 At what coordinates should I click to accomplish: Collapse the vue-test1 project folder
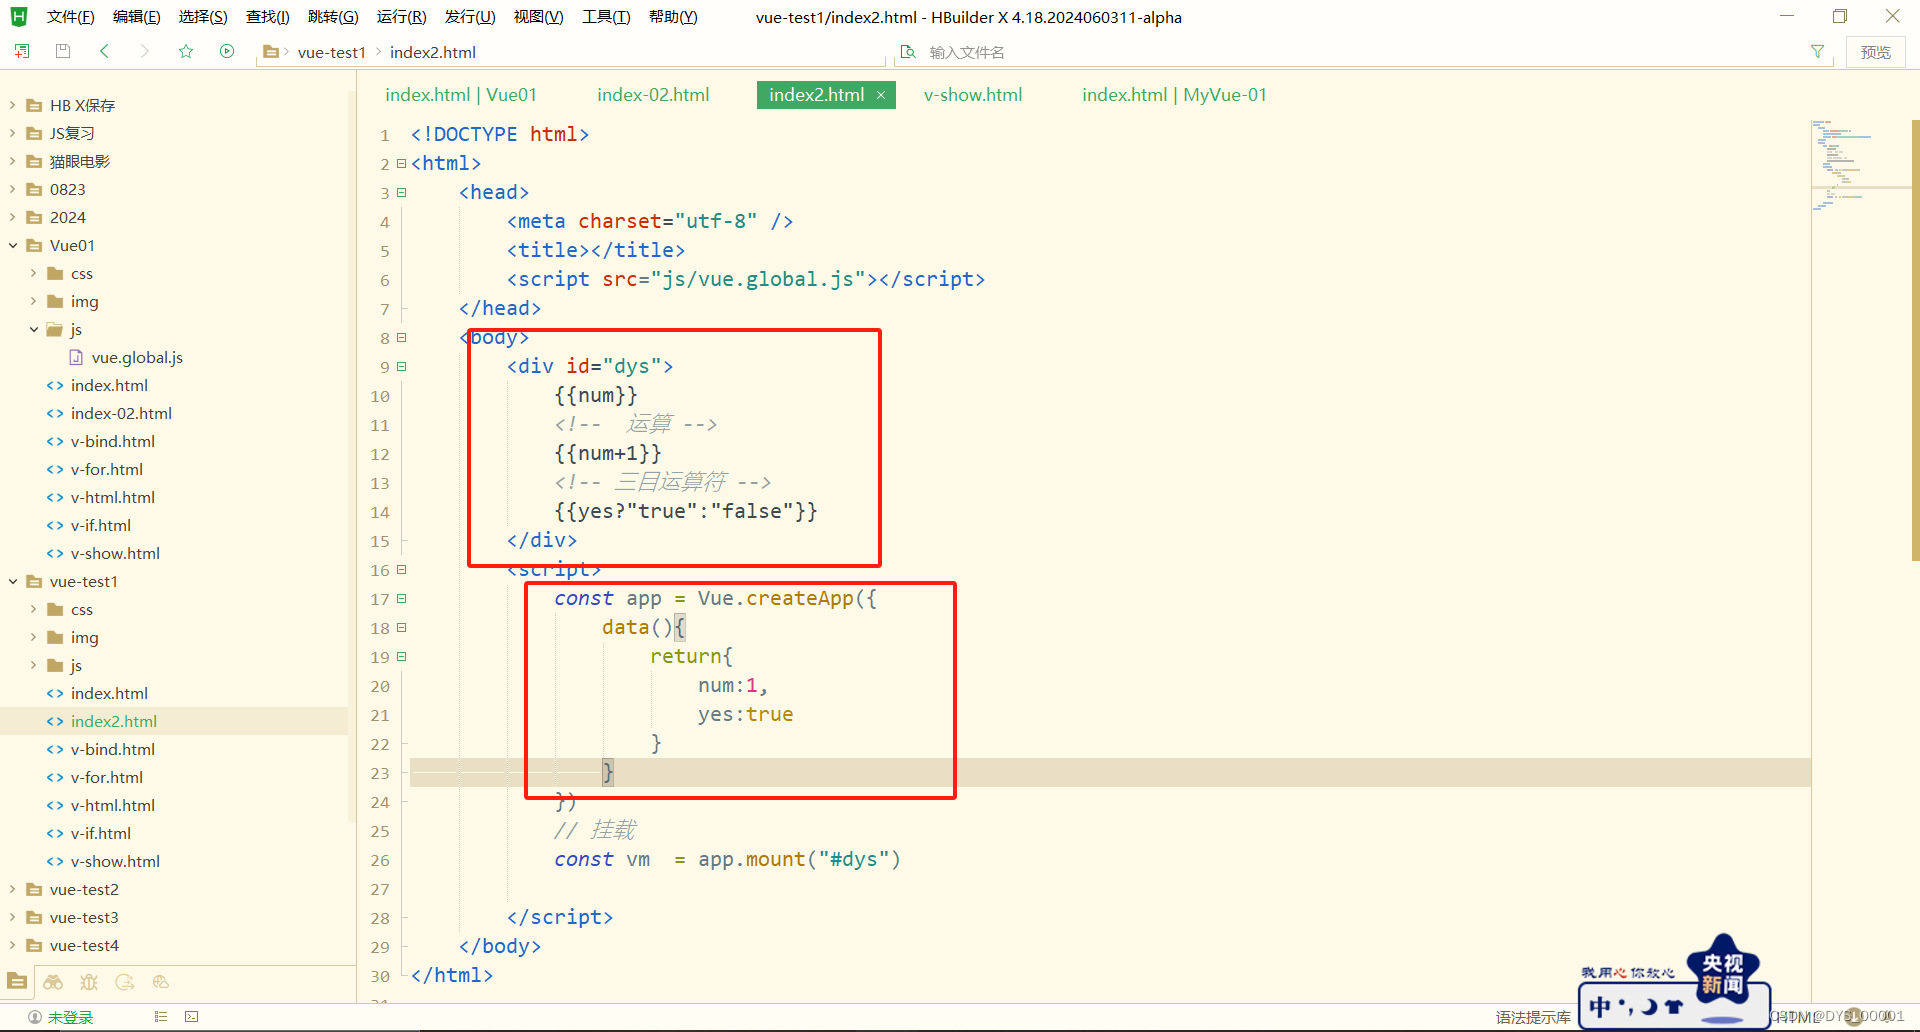13,581
